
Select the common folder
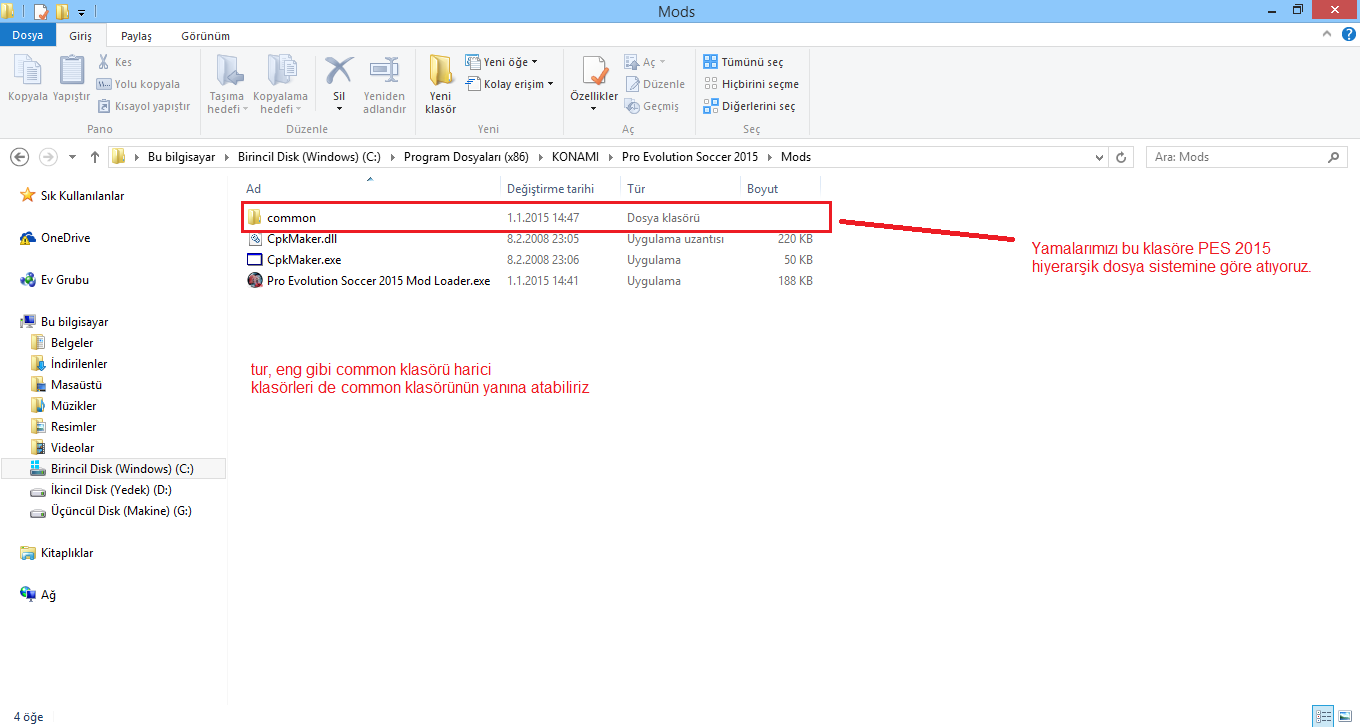(536, 217)
